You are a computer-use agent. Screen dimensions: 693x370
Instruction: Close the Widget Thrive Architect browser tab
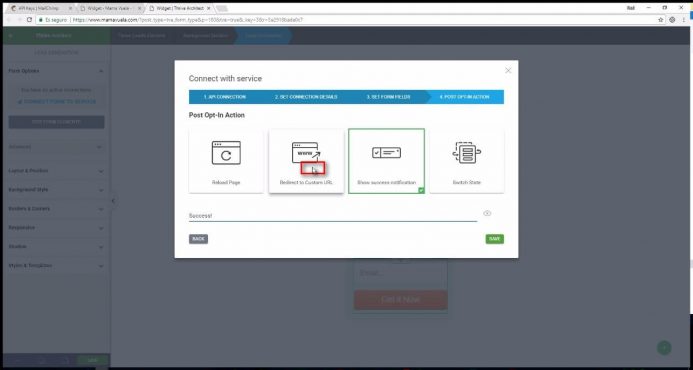208,8
